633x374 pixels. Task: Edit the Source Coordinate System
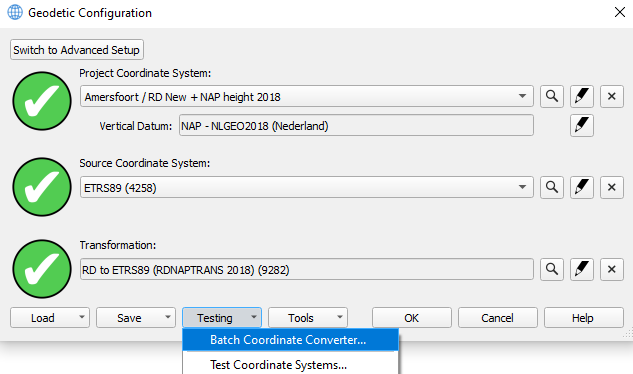point(582,187)
